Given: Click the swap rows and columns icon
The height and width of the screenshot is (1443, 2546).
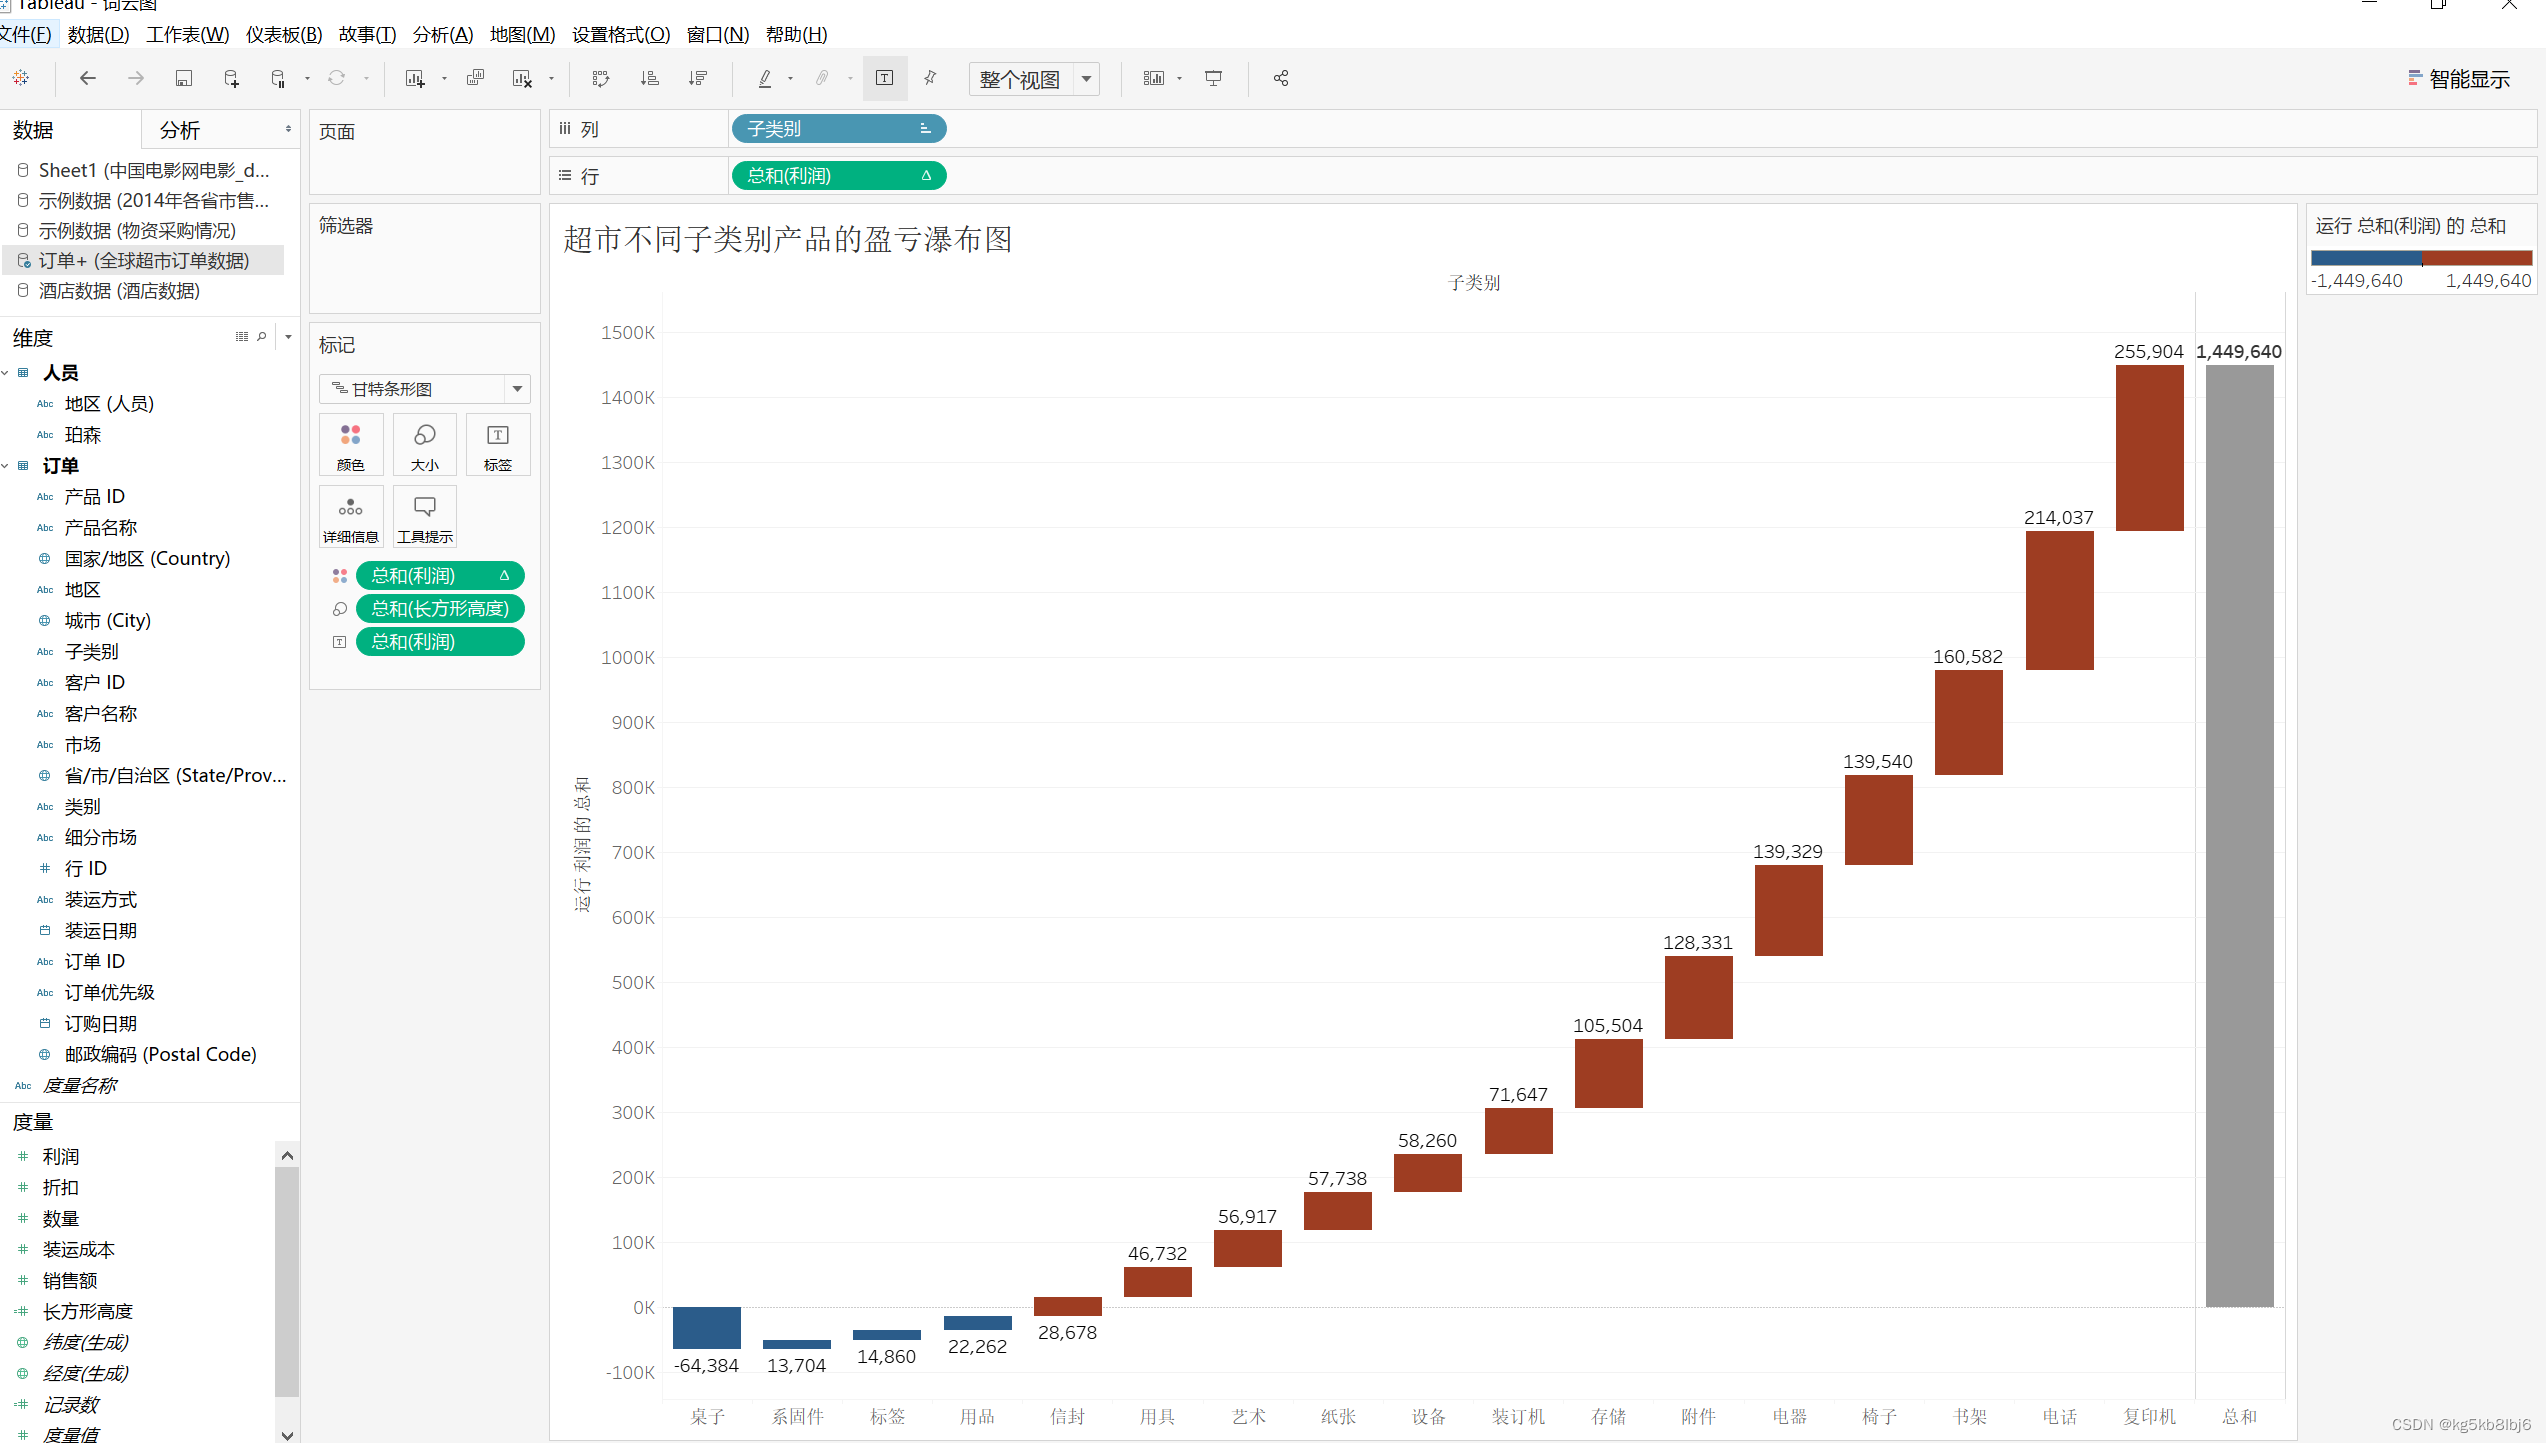Looking at the screenshot, I should [x=601, y=78].
